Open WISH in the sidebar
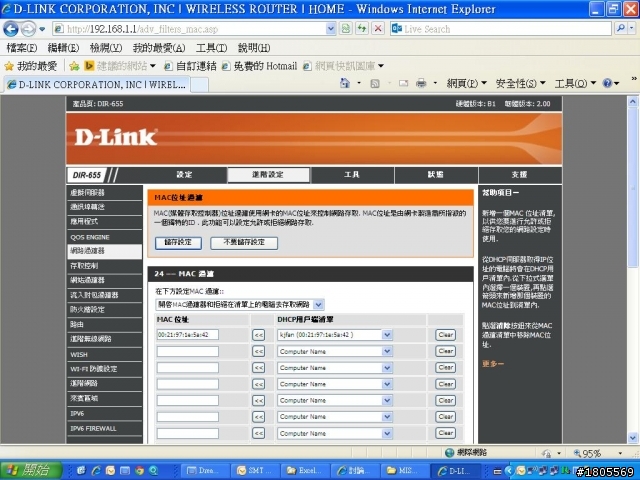The width and height of the screenshot is (640, 480). click(x=104, y=354)
